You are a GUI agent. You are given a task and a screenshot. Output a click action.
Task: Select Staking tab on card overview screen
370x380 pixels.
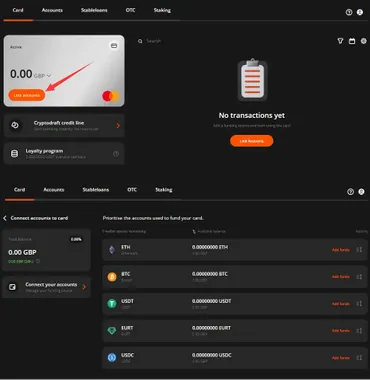point(162,10)
